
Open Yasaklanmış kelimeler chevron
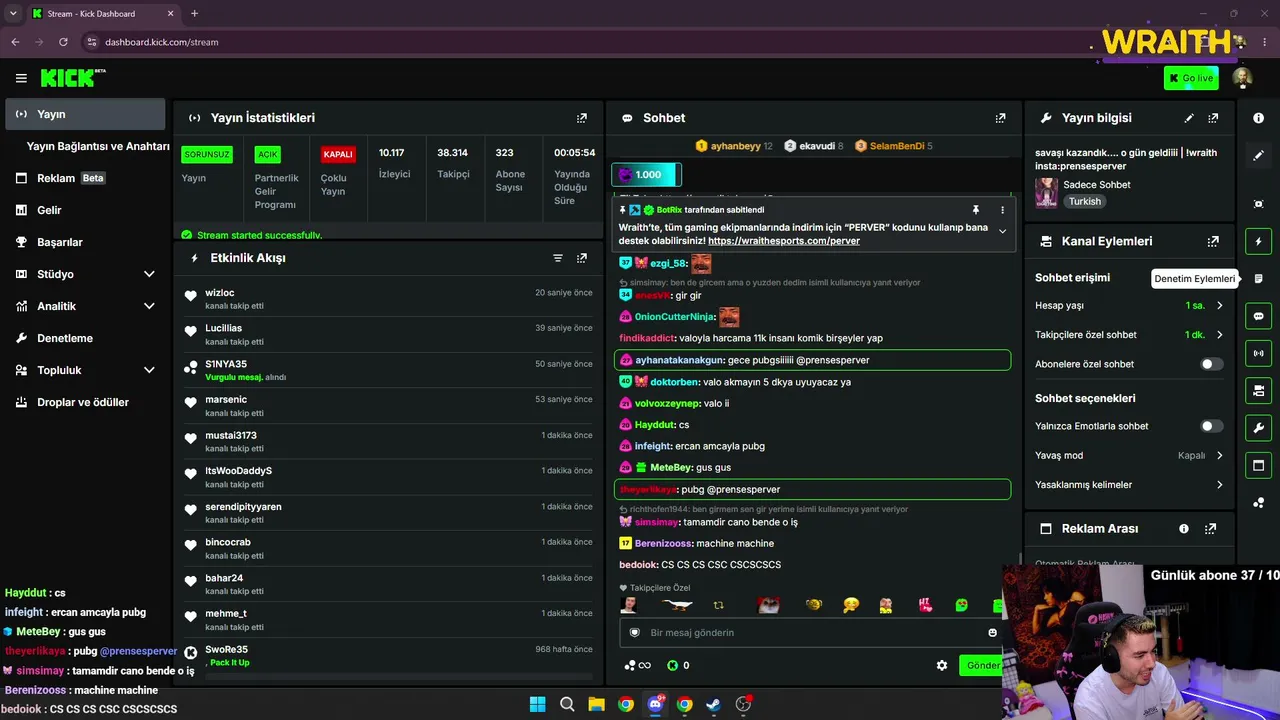coord(1219,485)
